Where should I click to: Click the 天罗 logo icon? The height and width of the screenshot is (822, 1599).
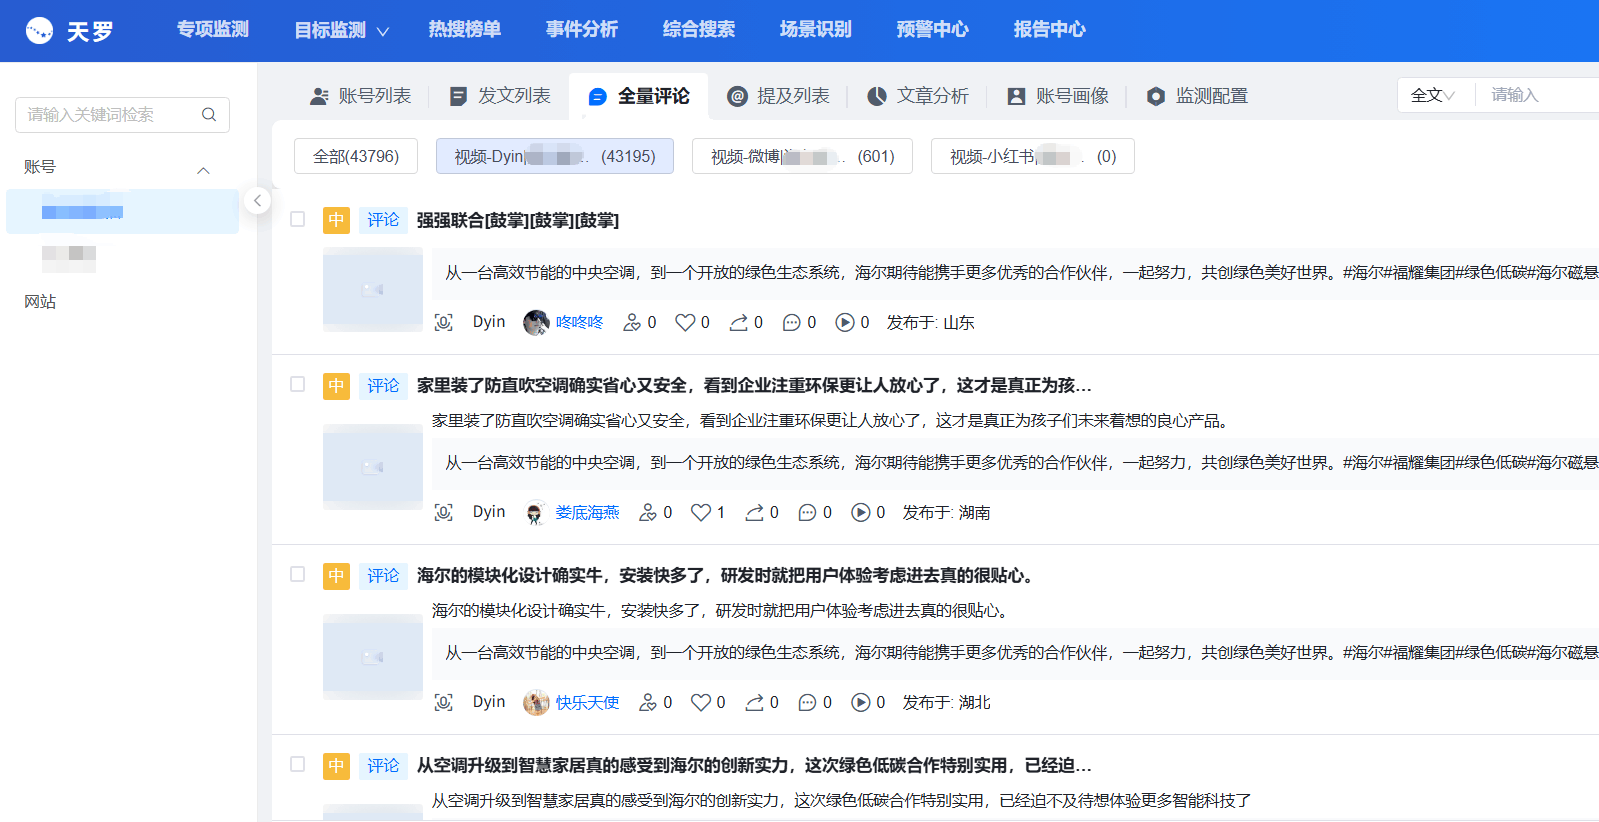click(39, 31)
